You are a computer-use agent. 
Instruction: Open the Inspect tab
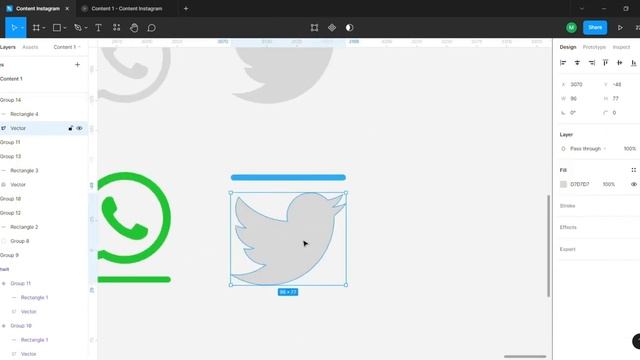pyautogui.click(x=621, y=47)
